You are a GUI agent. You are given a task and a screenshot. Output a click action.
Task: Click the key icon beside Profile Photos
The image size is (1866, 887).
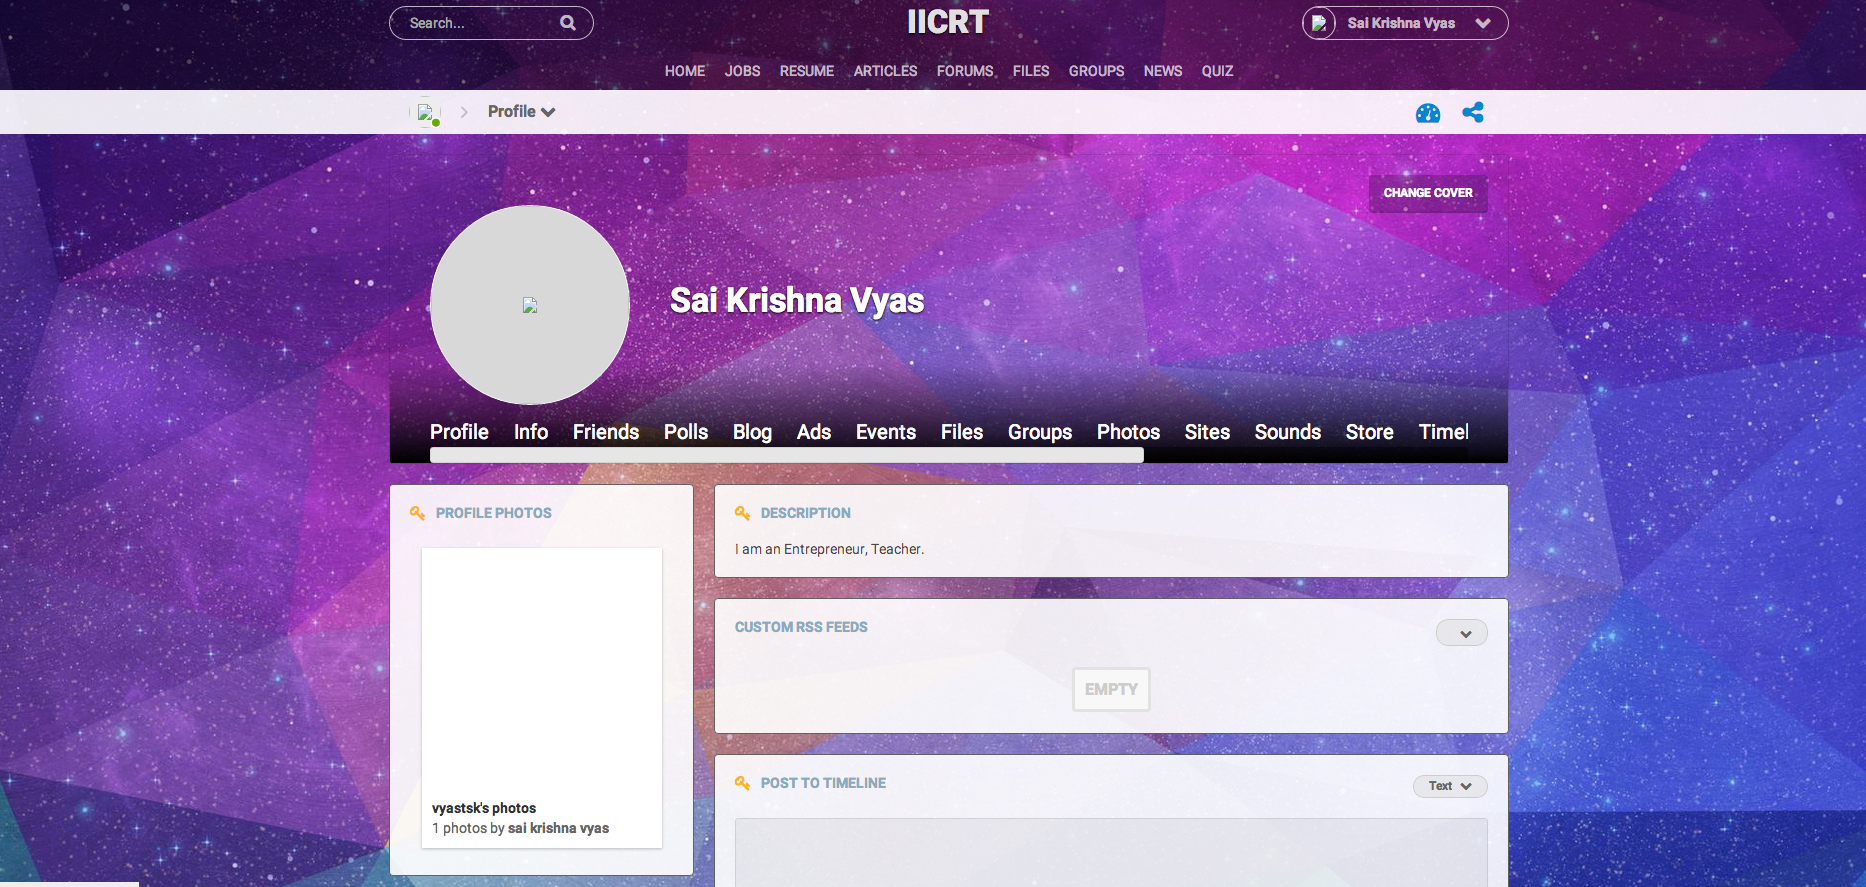[417, 513]
